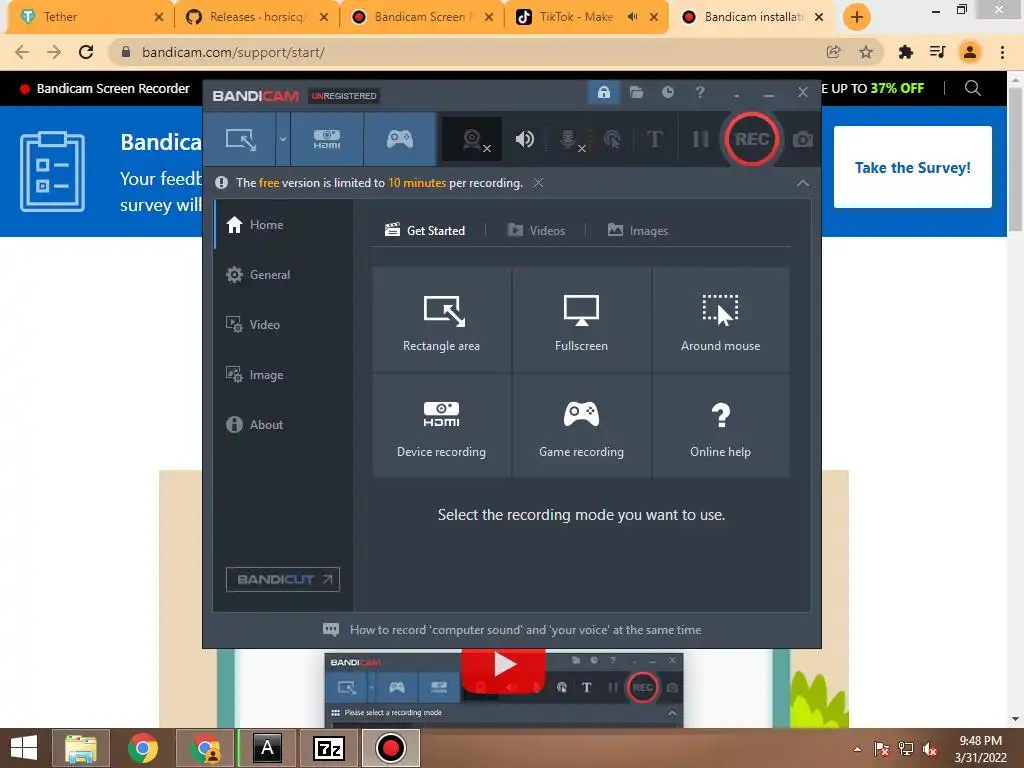Screen dimensions: 1024x768
Task: Take screenshot with camera icon
Action: [x=803, y=139]
